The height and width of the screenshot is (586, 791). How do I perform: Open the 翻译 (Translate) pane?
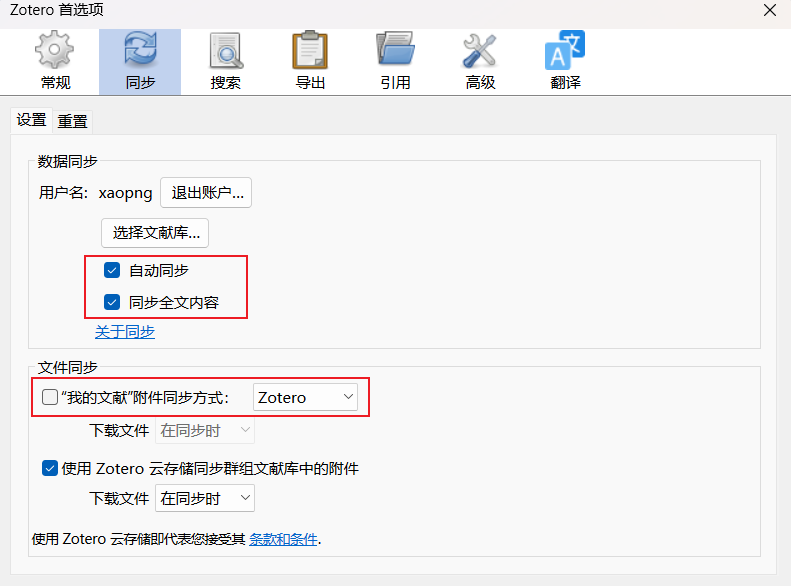pyautogui.click(x=566, y=62)
